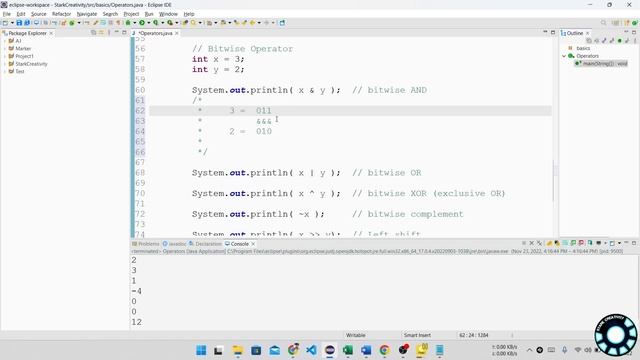This screenshot has width=640, height=360.
Task: Click the External Tools run icon
Action: point(170,23)
